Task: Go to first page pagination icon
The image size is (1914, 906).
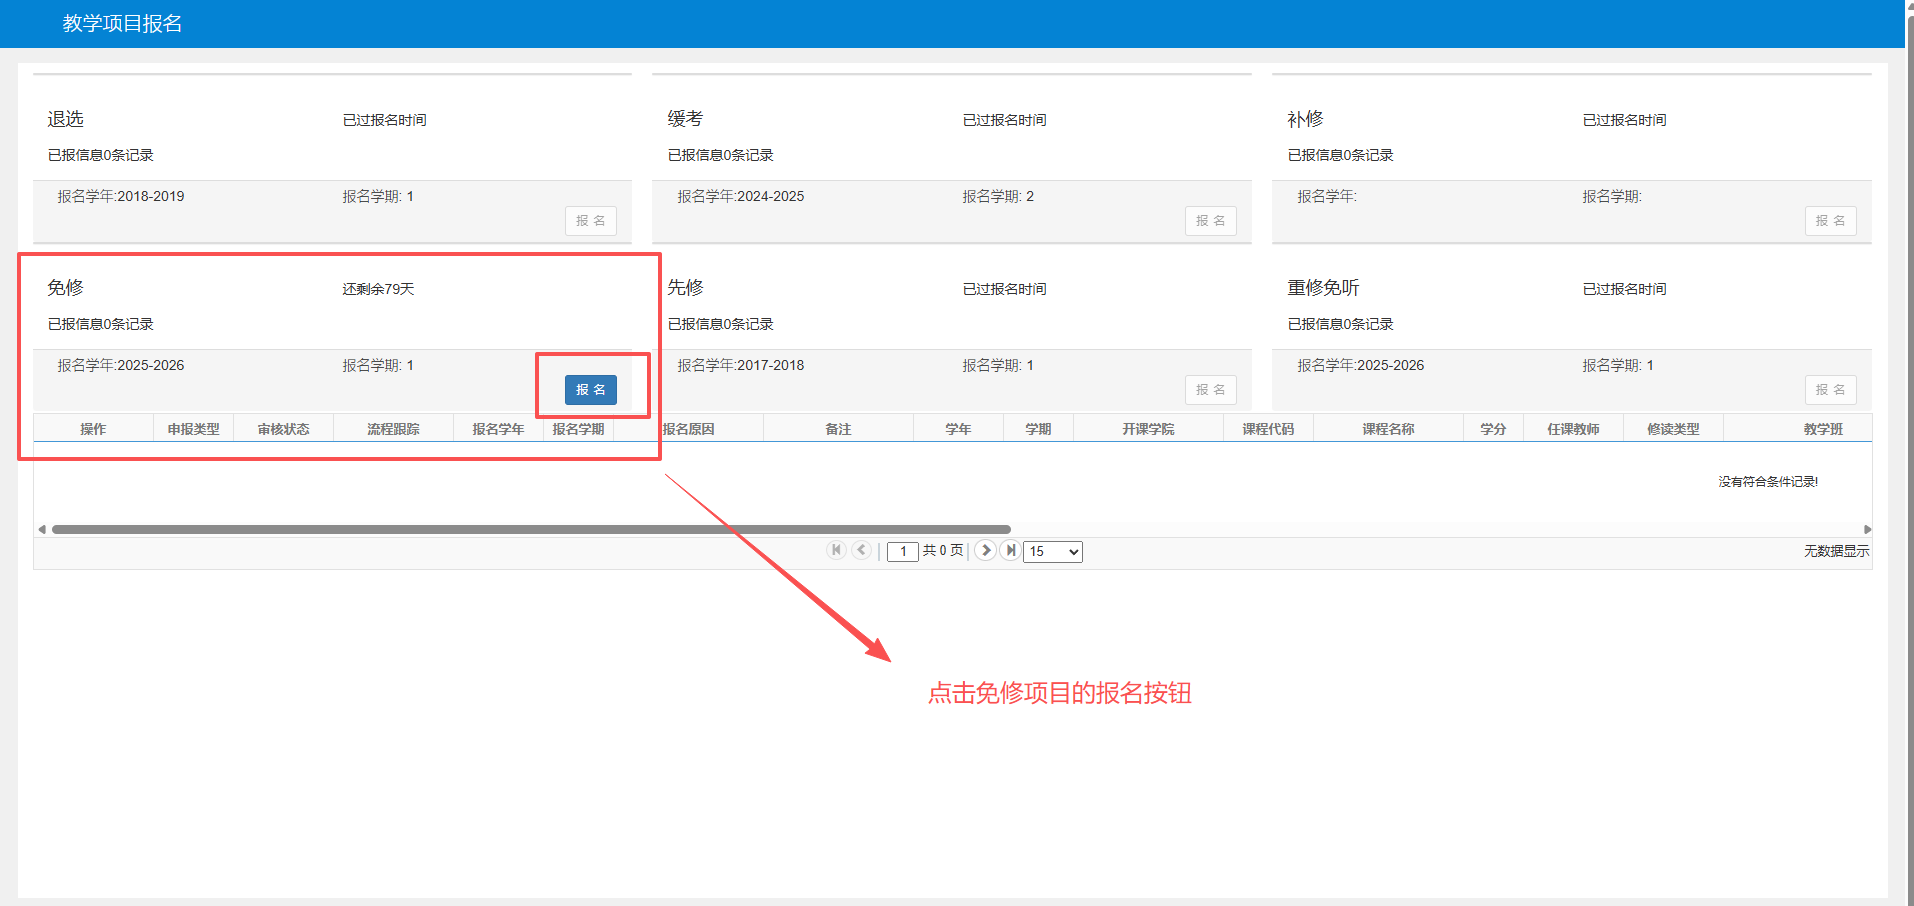Action: coord(836,550)
